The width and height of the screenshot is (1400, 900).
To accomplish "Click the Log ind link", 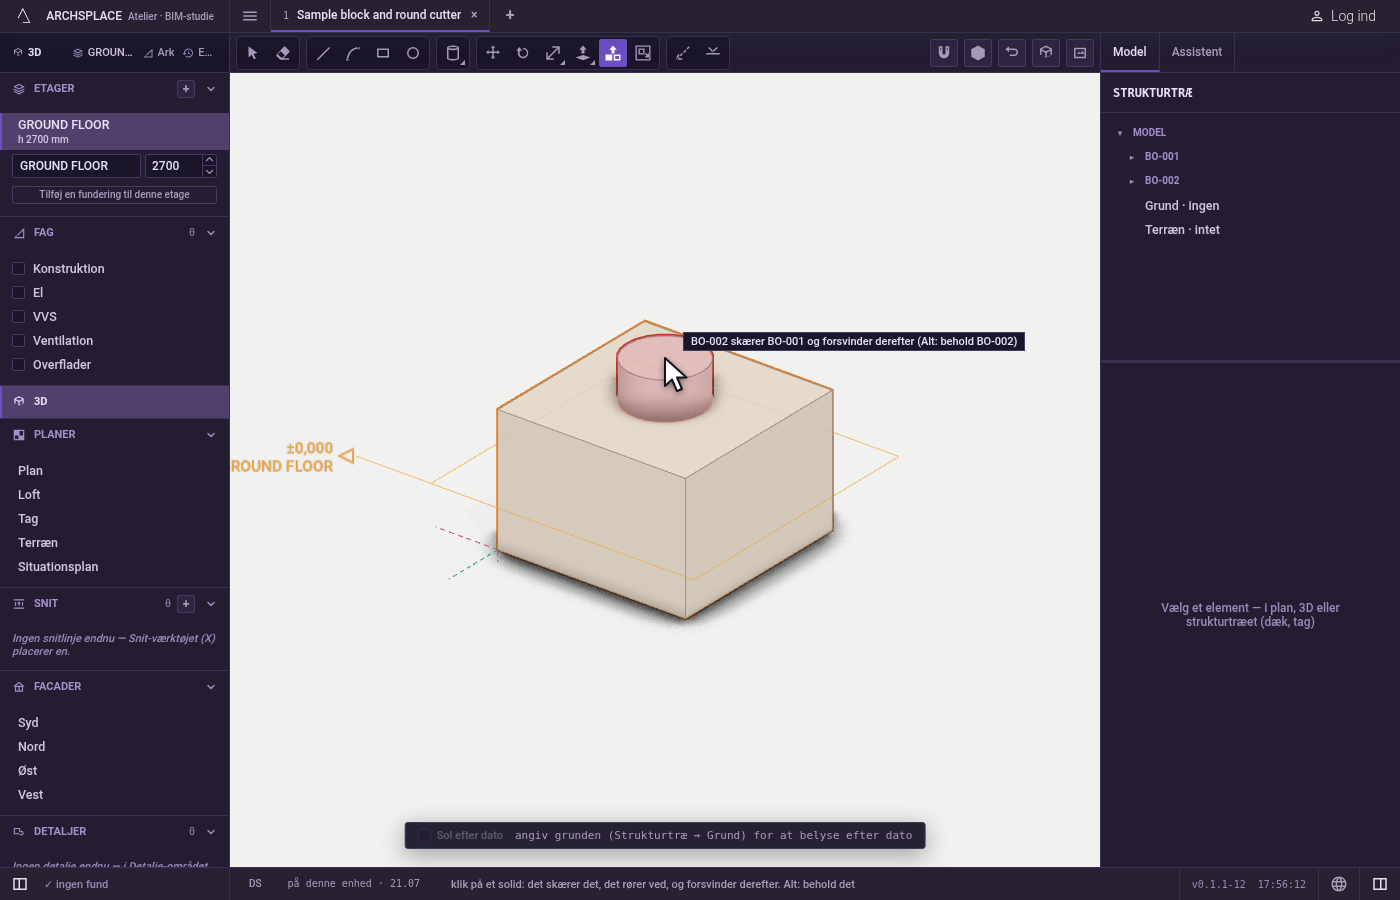I will pos(1344,16).
